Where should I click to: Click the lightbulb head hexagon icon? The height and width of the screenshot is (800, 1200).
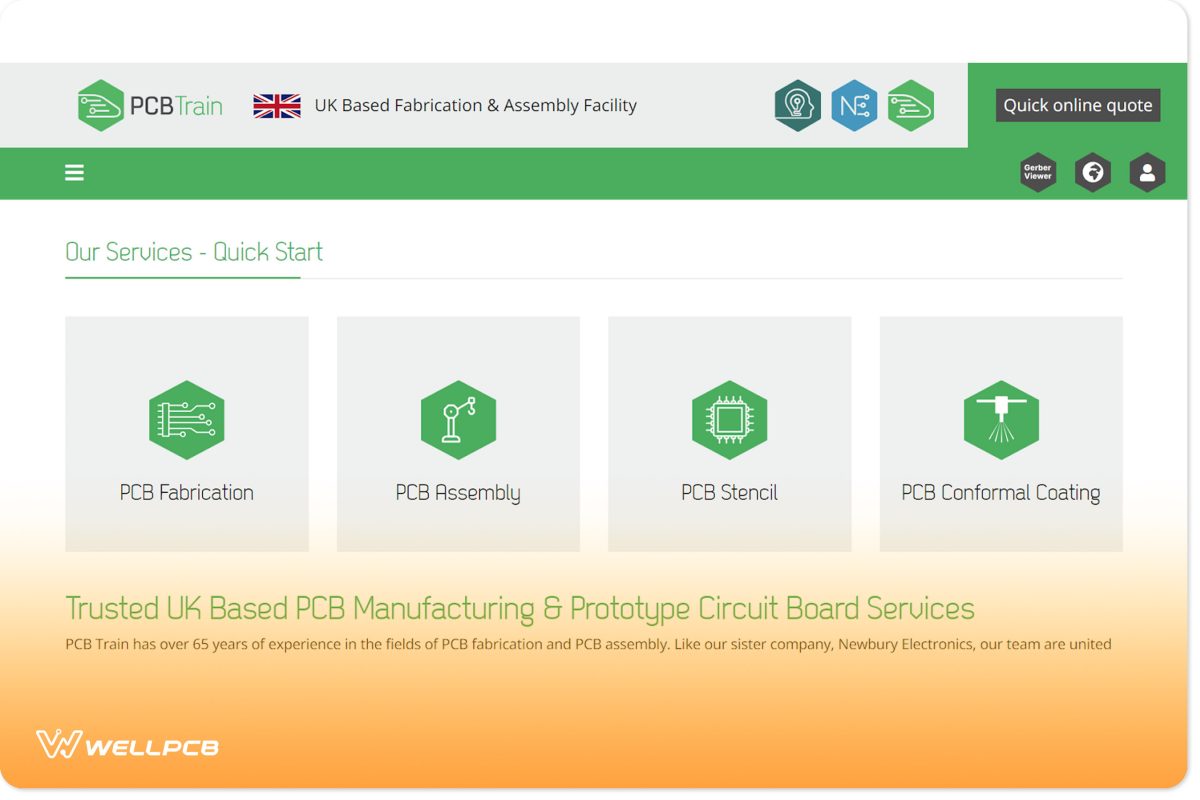coord(797,104)
